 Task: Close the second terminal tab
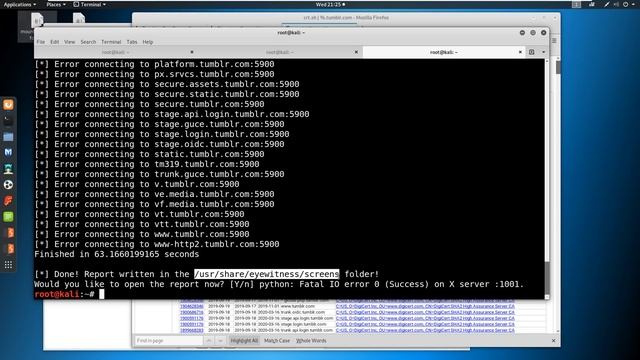(x=356, y=52)
